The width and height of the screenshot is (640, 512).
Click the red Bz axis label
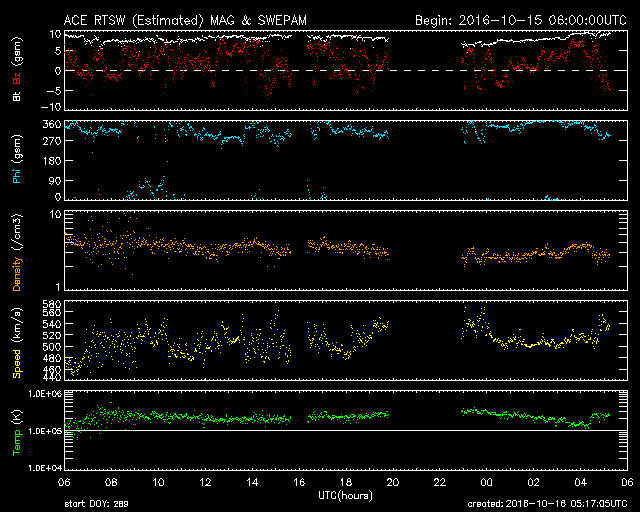17,78
